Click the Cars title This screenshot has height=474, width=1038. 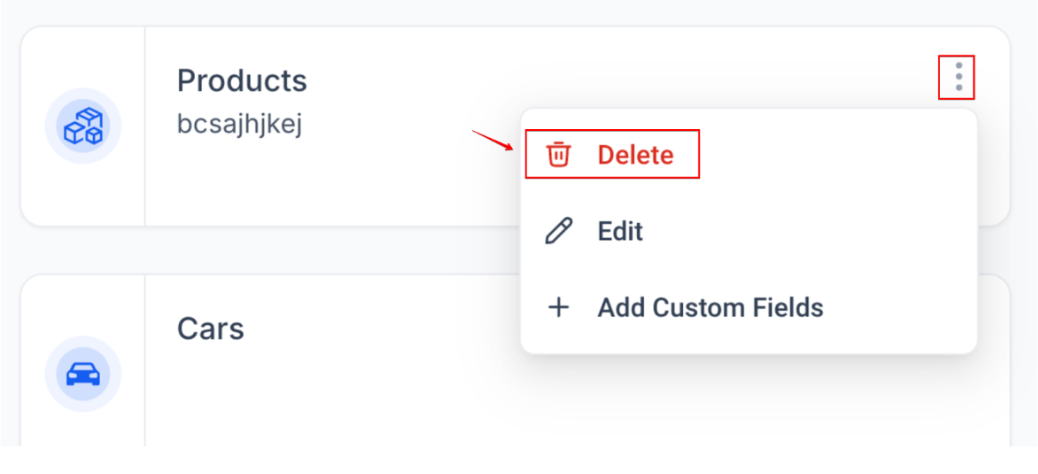tap(210, 328)
